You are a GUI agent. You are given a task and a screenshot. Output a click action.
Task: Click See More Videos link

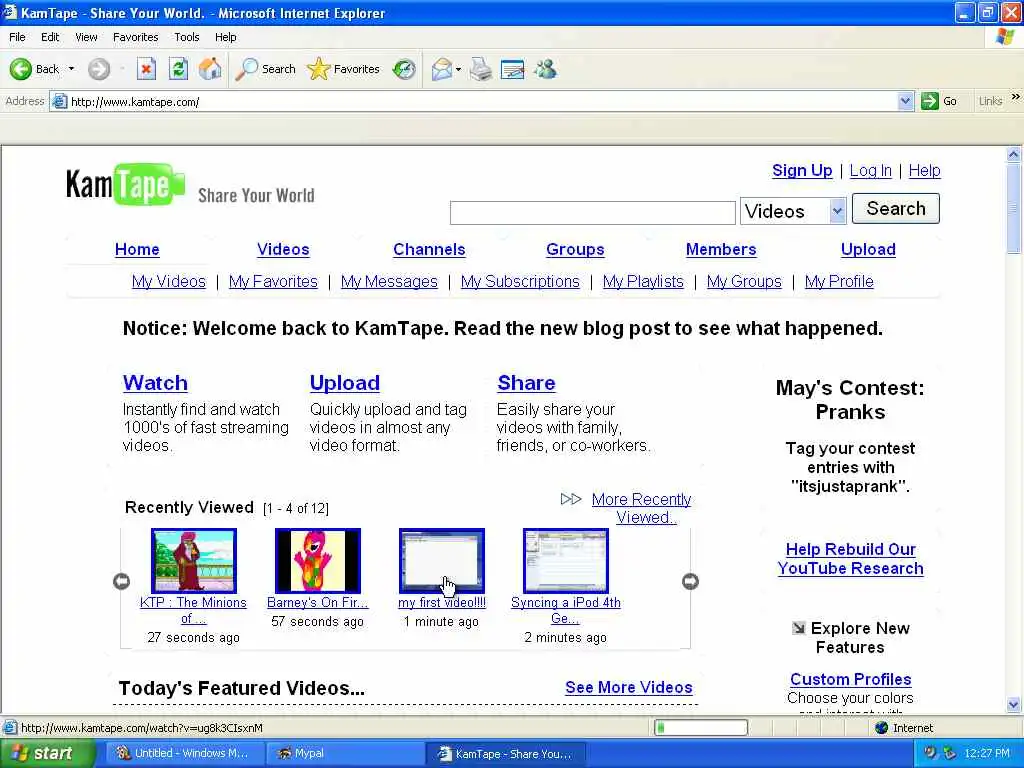tap(628, 687)
